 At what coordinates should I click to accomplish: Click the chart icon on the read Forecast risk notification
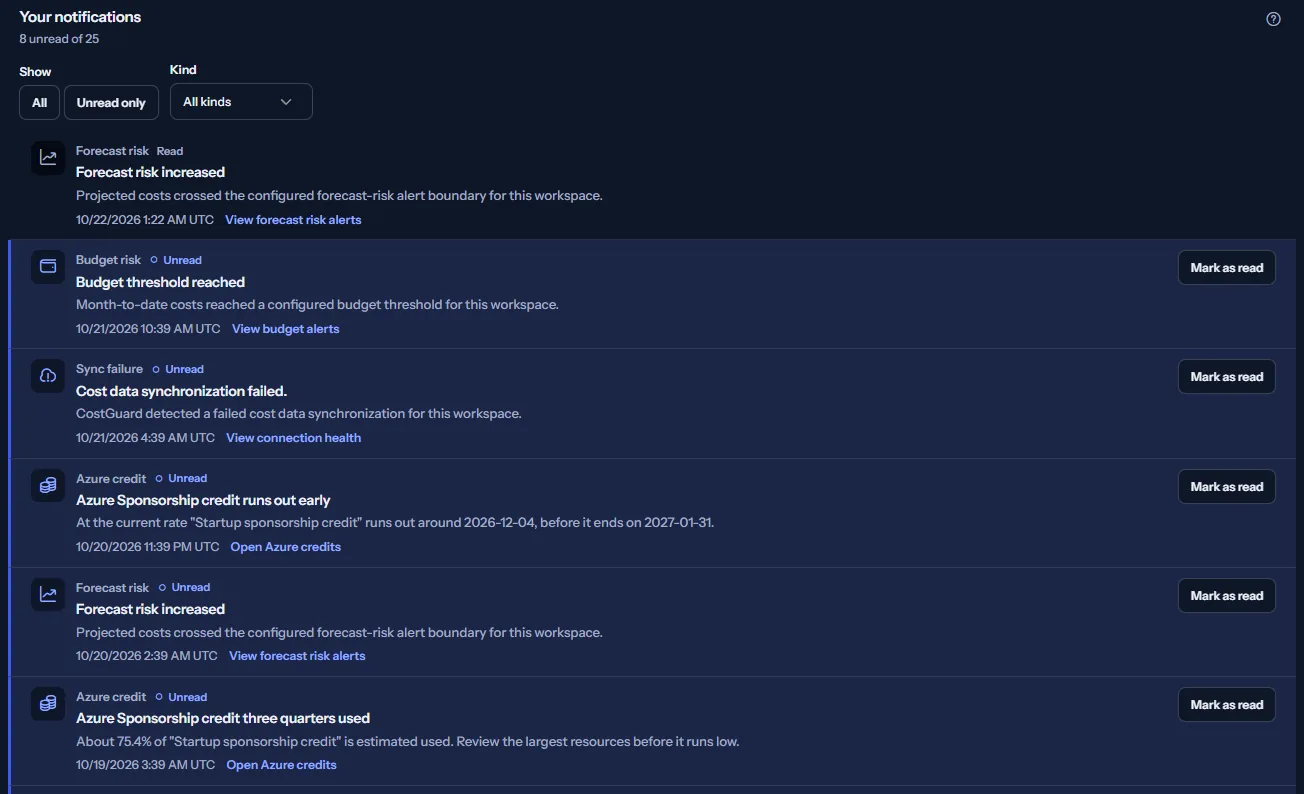48,158
